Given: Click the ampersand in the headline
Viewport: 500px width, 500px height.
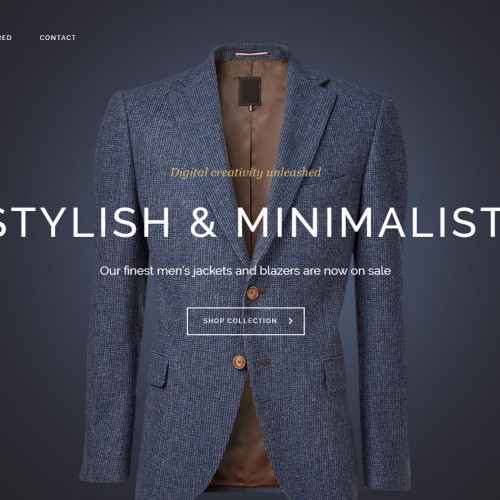Looking at the screenshot, I should coord(203,222).
